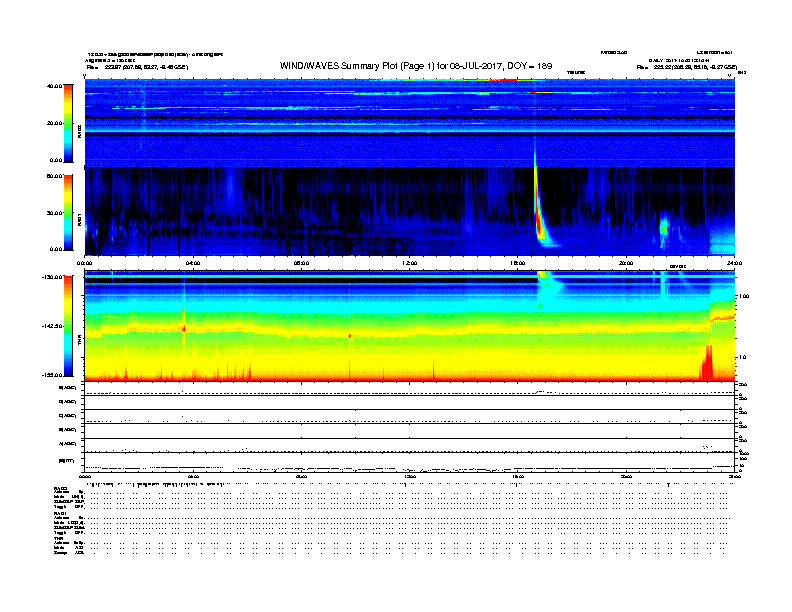Click the 24:00 tick under RAD1 spectrogram
The image size is (792, 612).
click(734, 263)
